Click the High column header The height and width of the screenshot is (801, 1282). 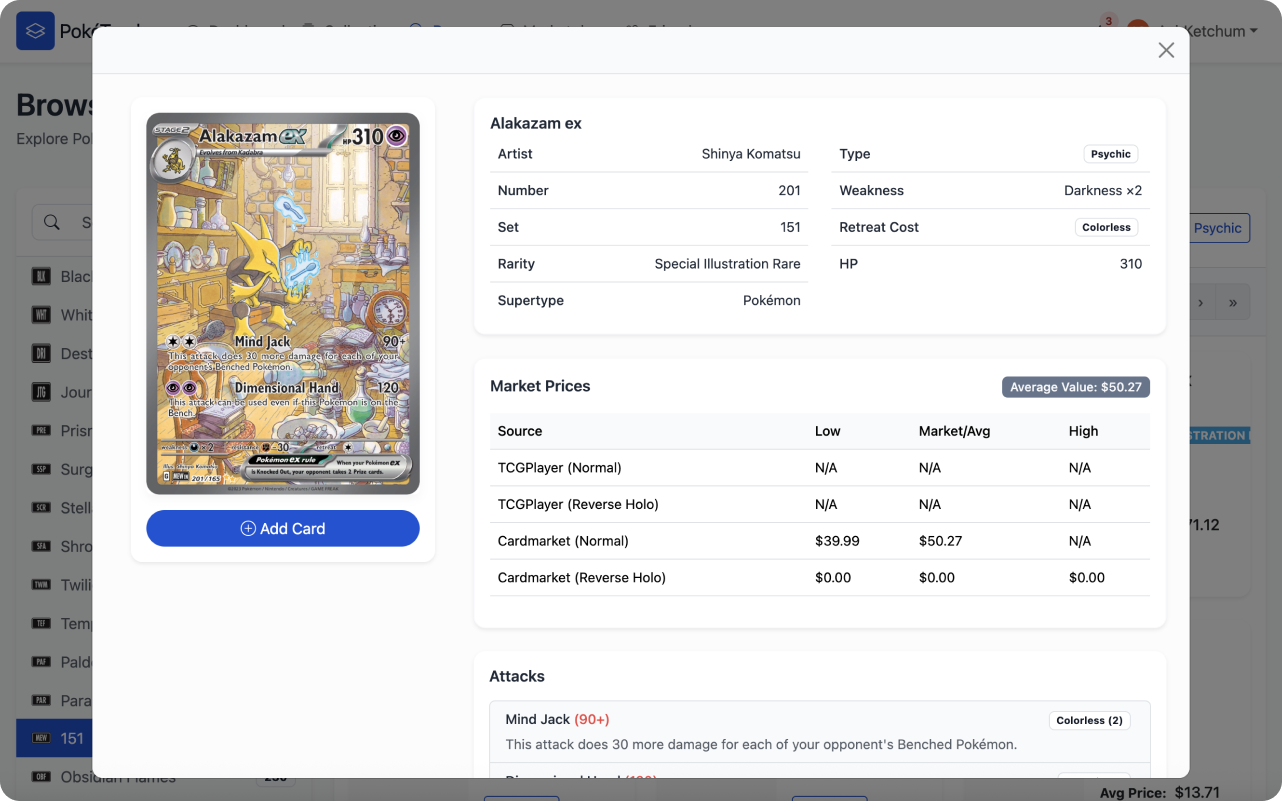coord(1084,431)
